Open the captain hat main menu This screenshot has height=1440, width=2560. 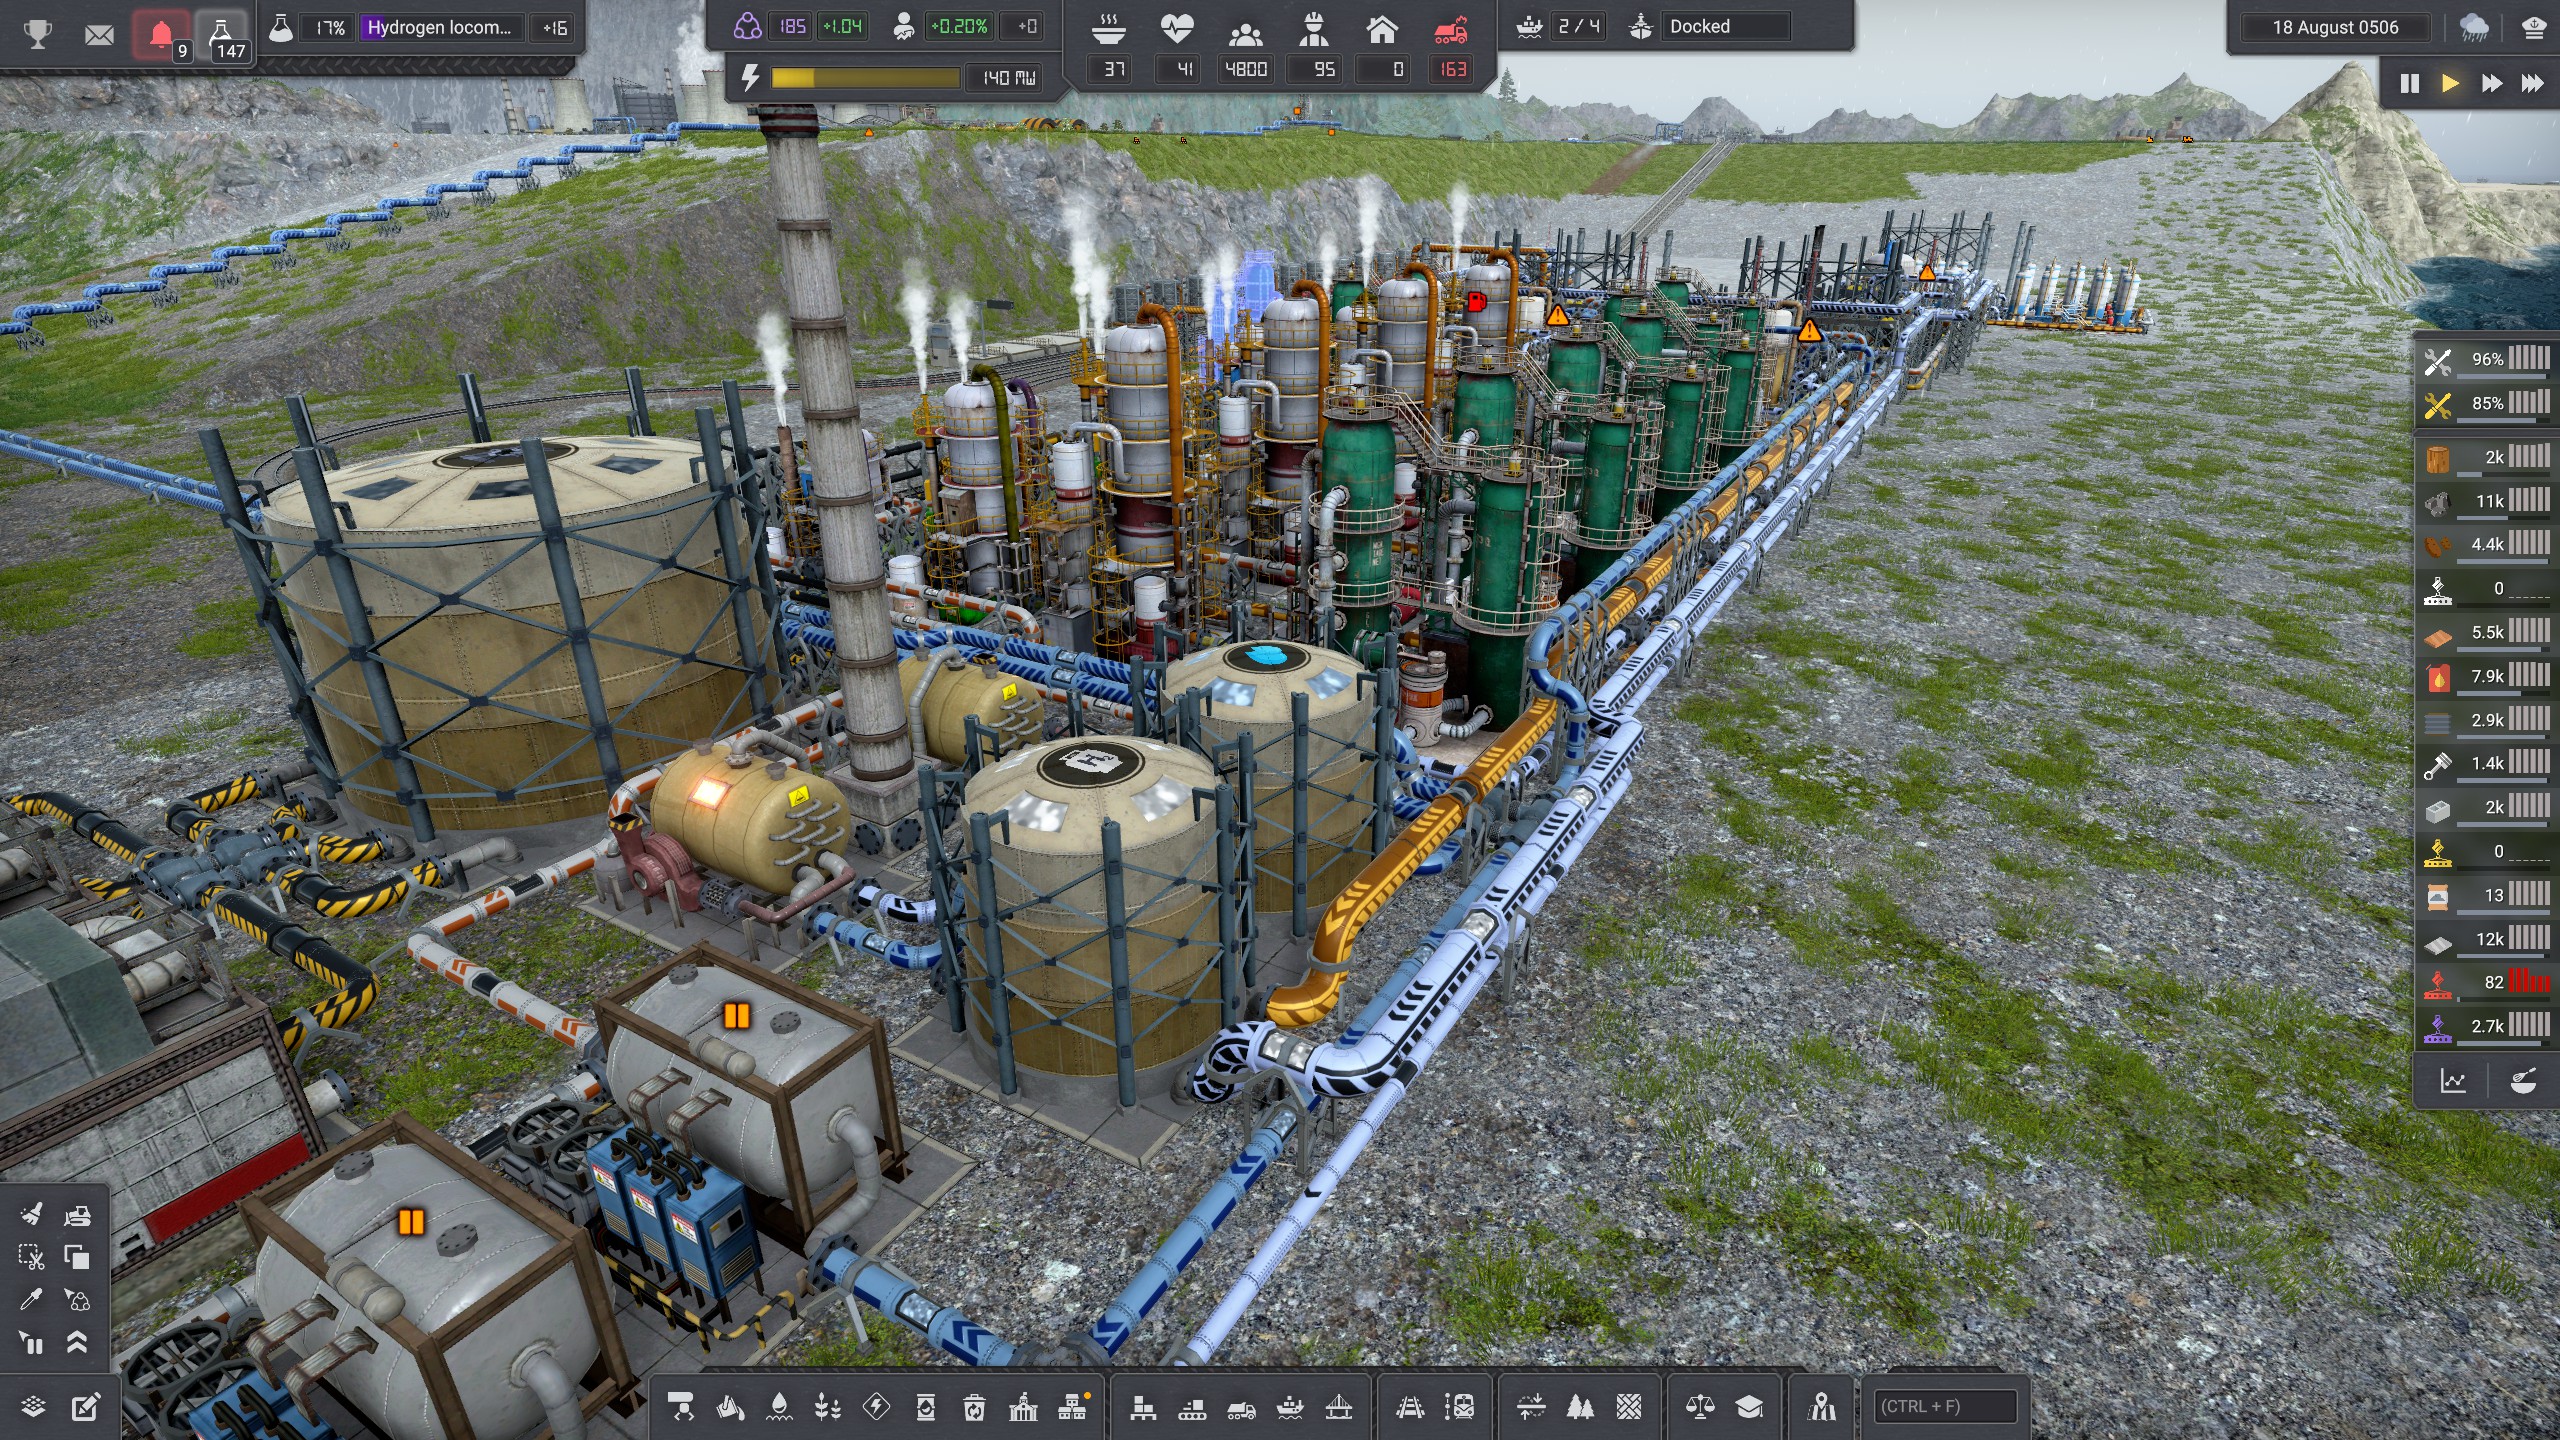tap(2533, 28)
